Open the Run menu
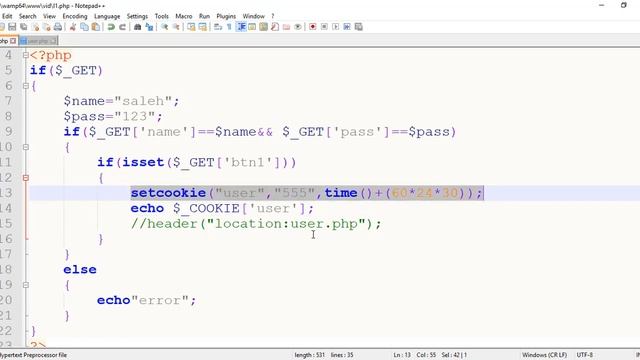 point(204,16)
